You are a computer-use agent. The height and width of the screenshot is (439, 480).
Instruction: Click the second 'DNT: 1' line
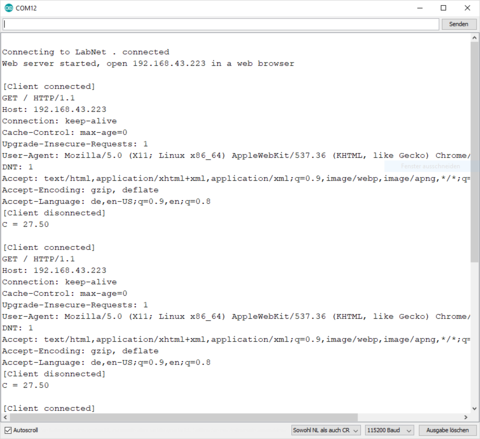(x=17, y=328)
